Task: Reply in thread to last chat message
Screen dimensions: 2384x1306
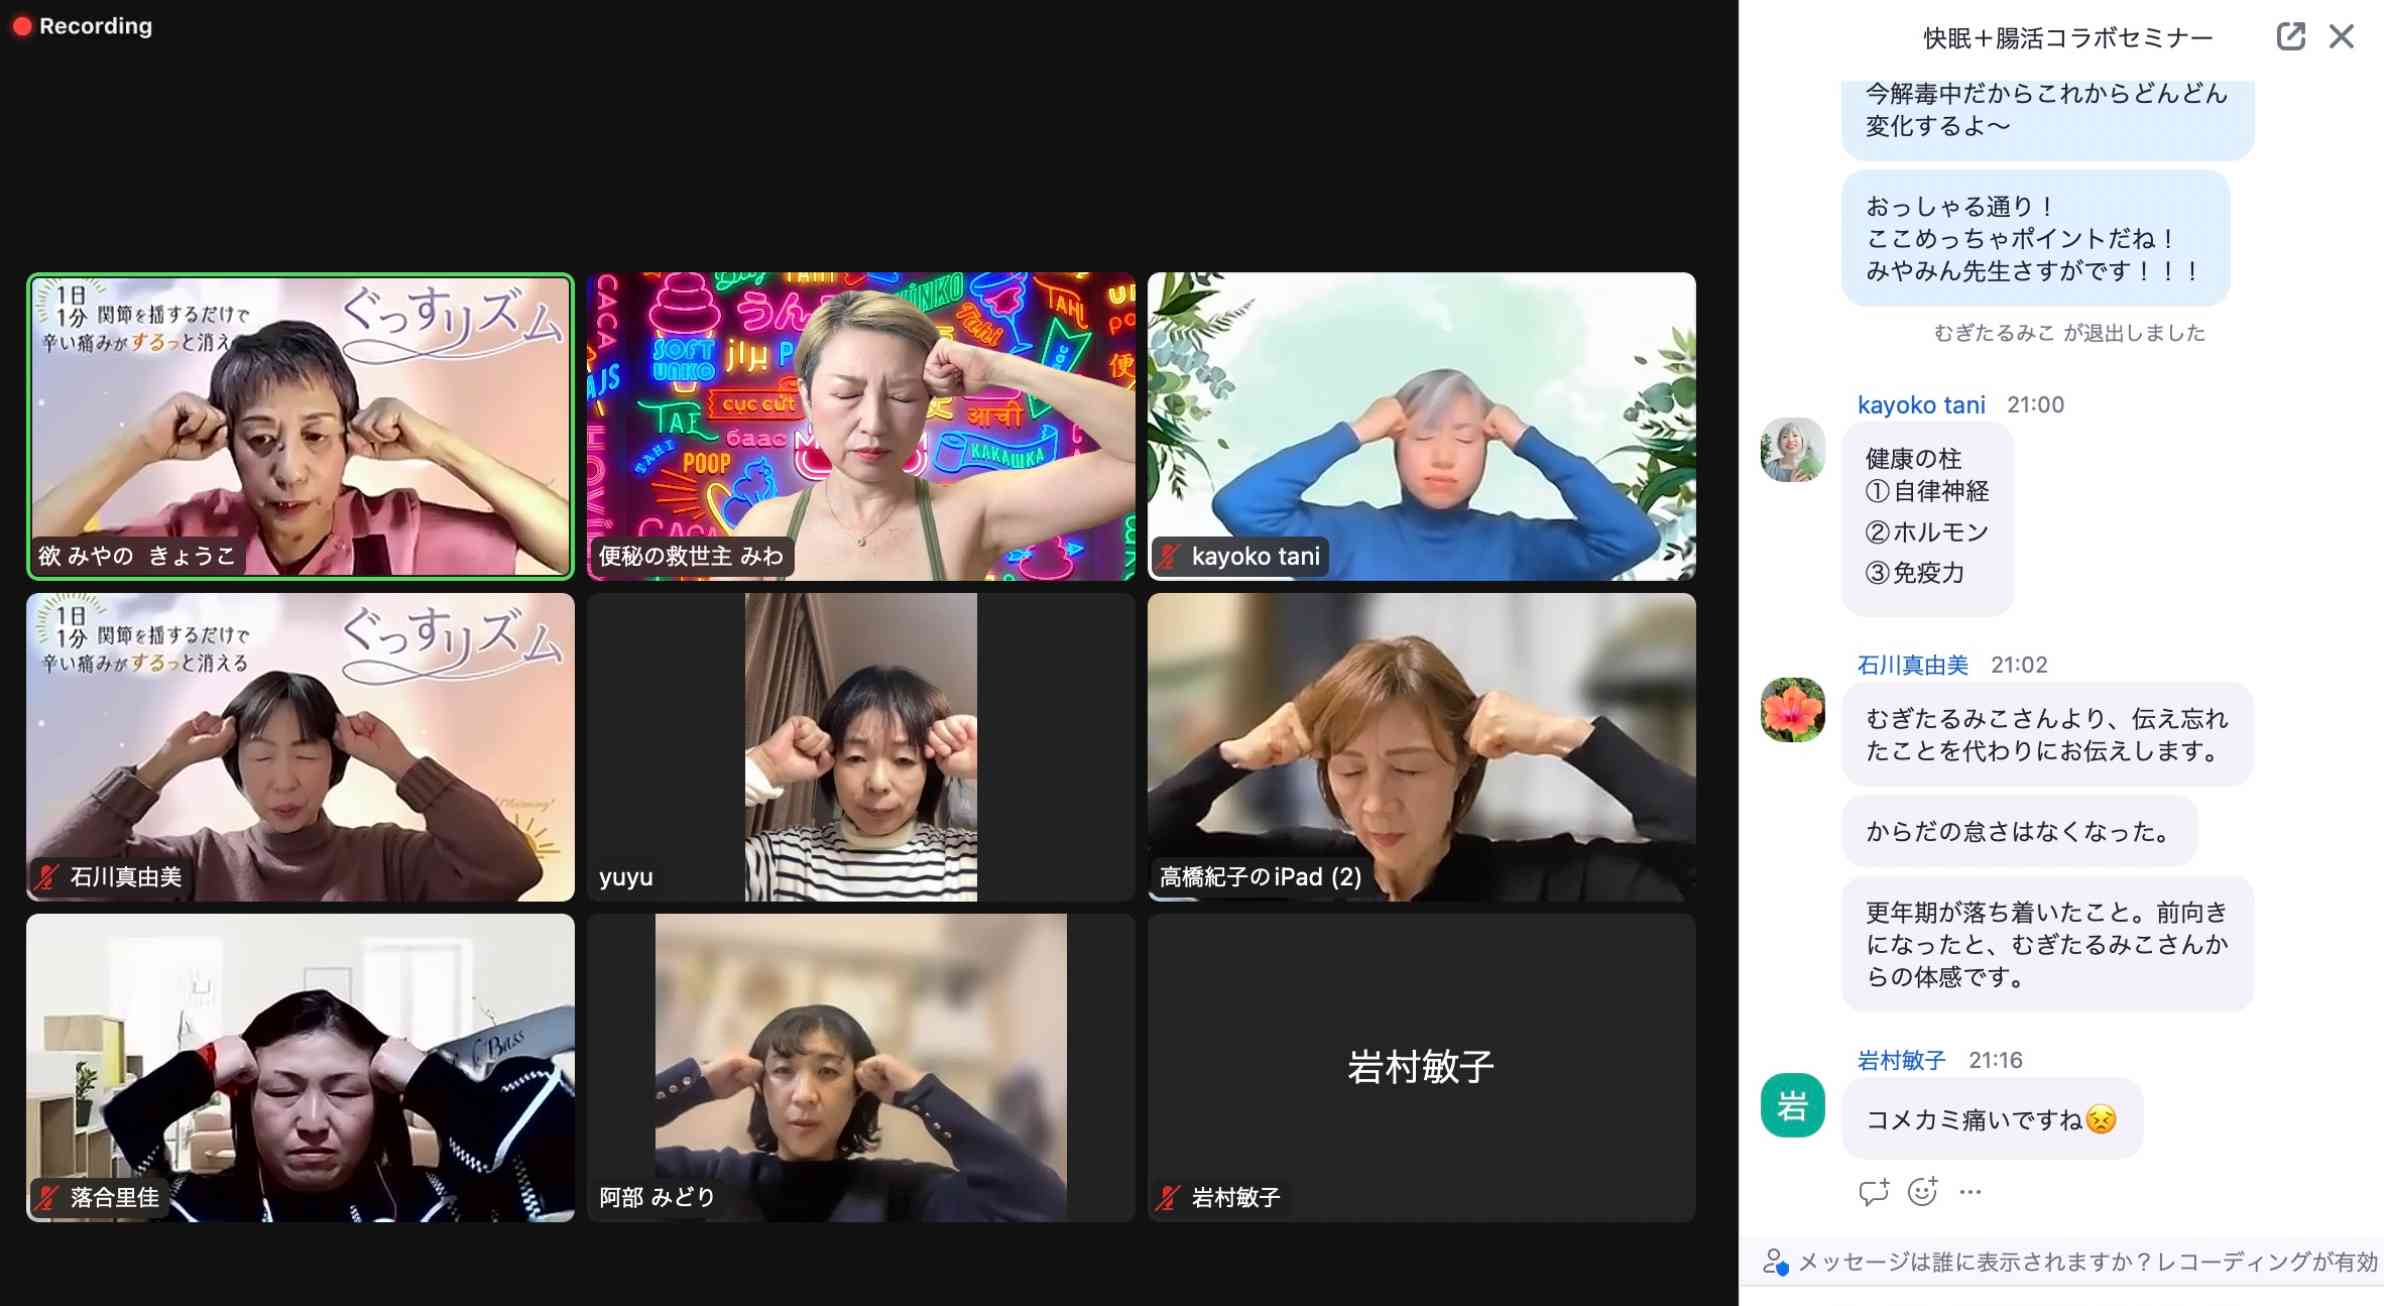Action: (1873, 1191)
